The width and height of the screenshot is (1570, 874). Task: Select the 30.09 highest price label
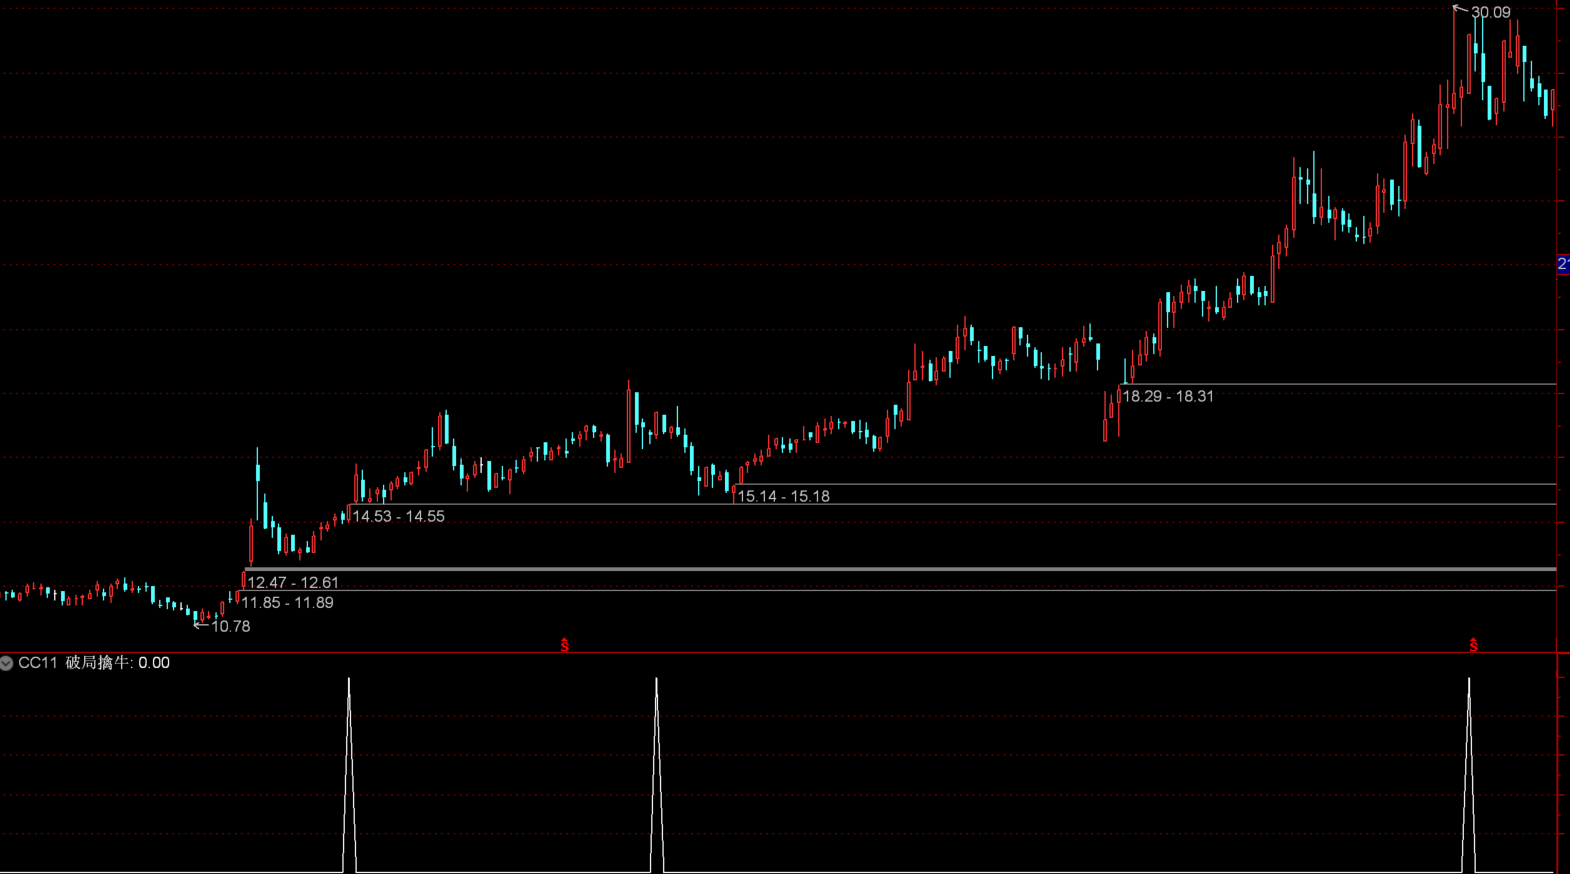(x=1490, y=13)
